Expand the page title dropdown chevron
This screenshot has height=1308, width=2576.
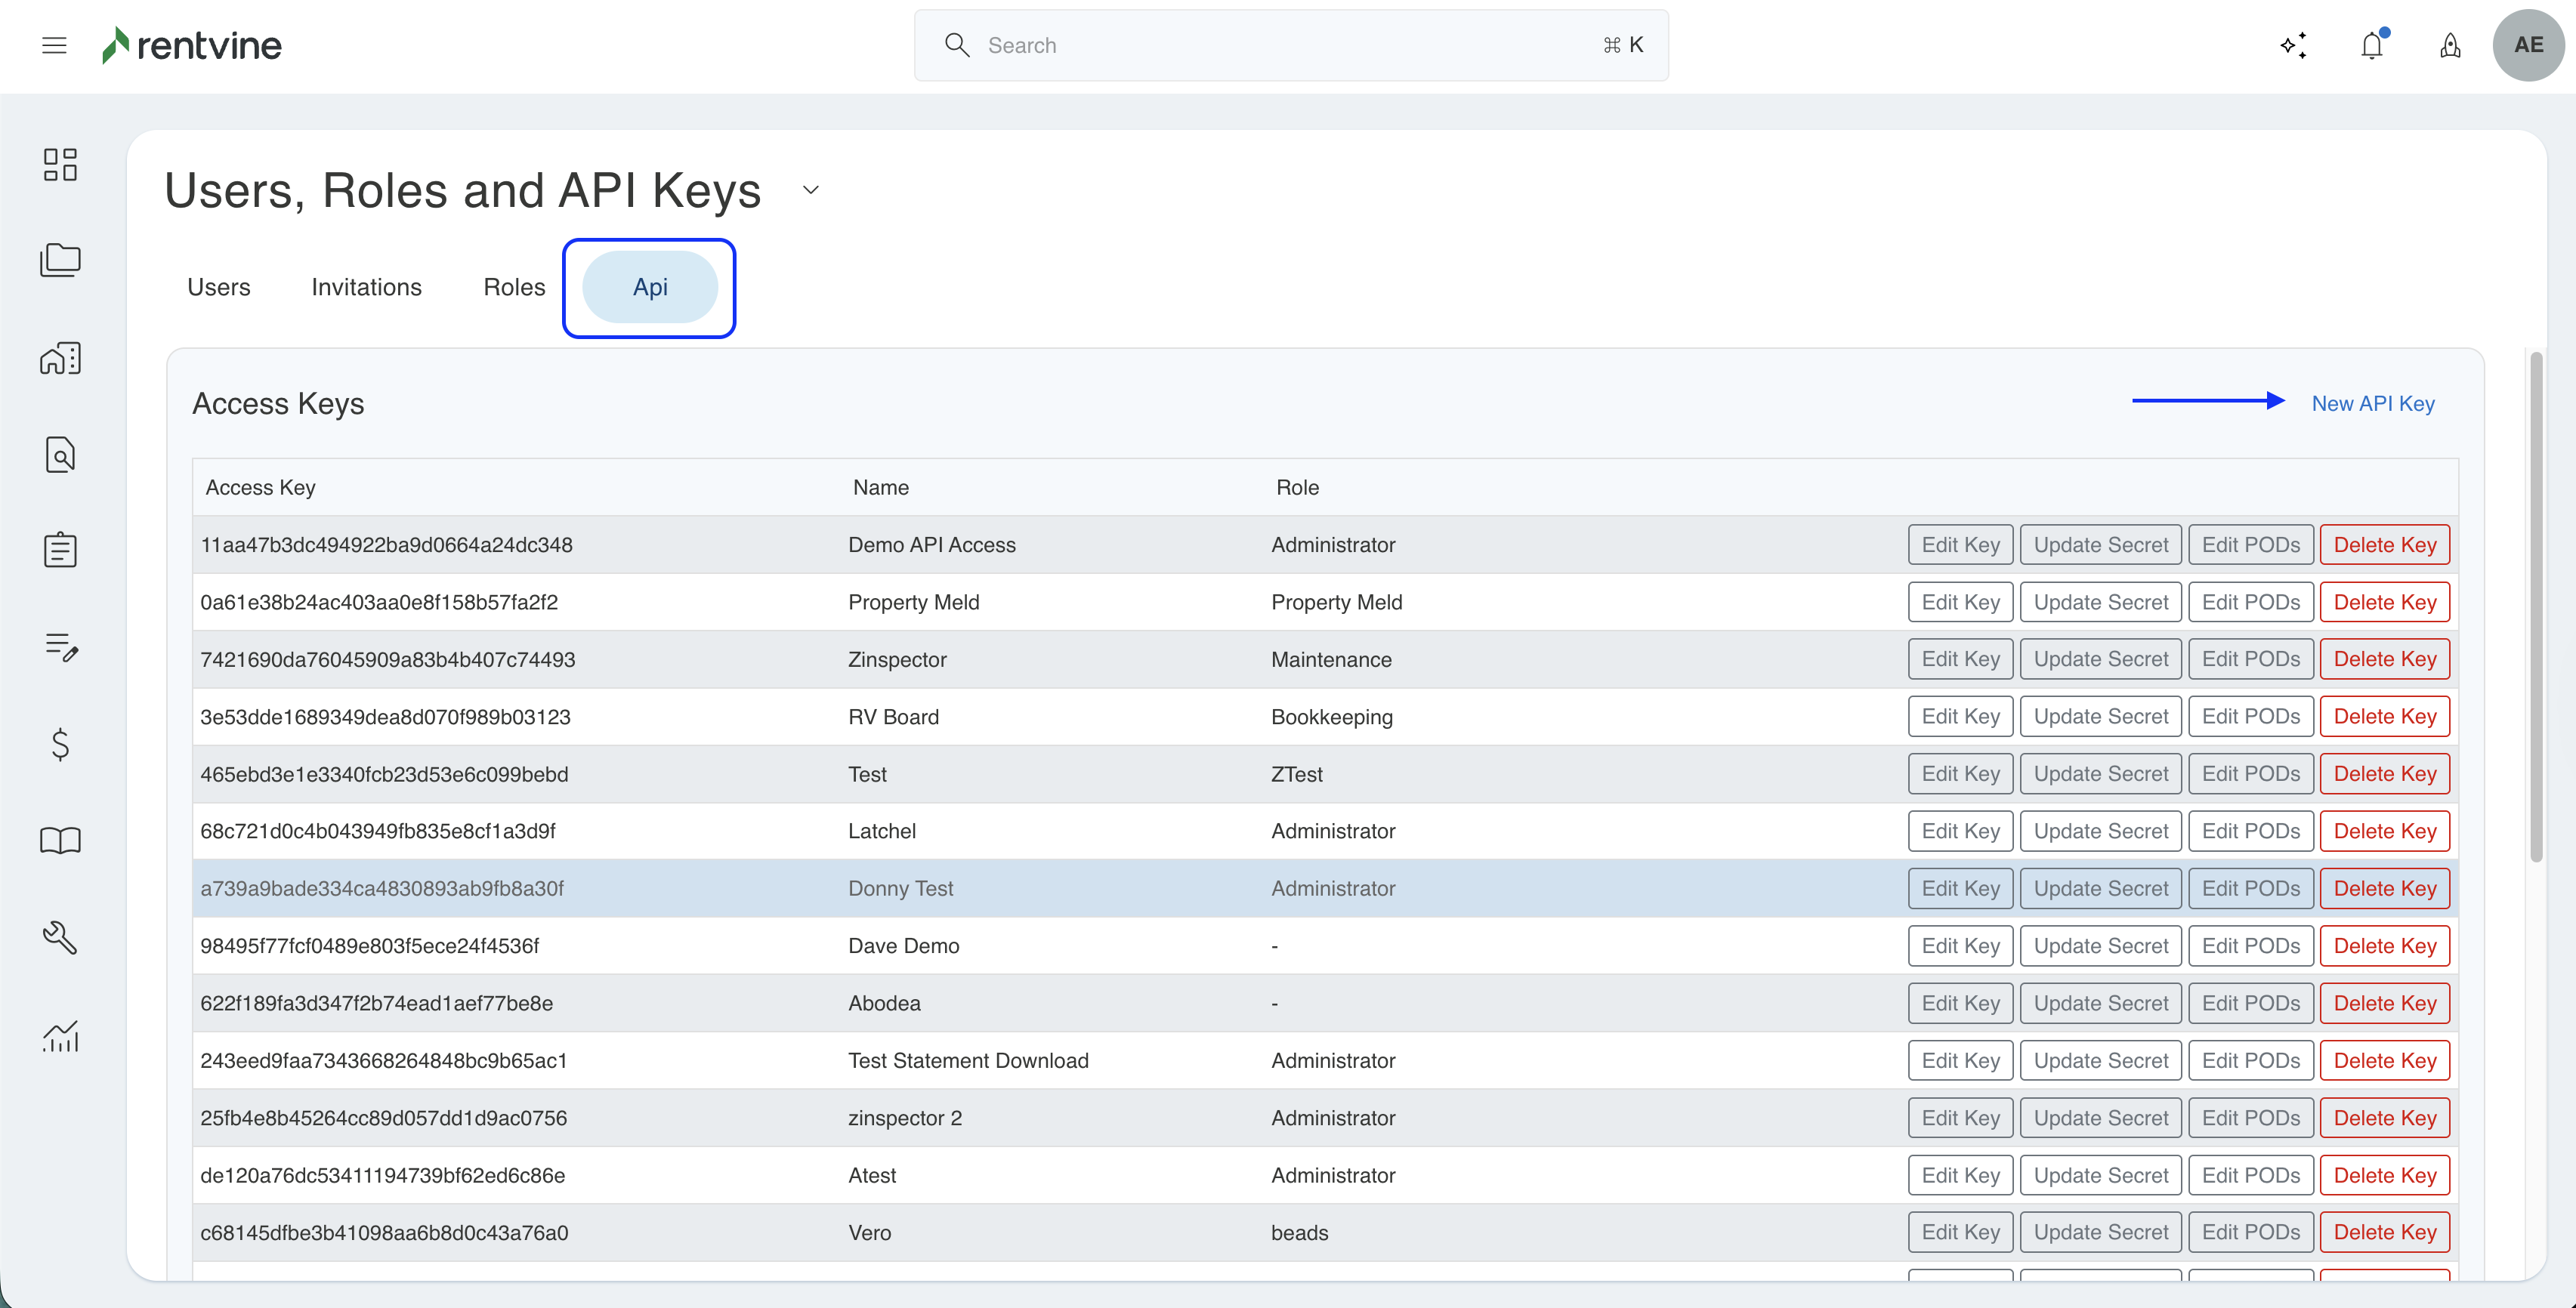coord(810,190)
